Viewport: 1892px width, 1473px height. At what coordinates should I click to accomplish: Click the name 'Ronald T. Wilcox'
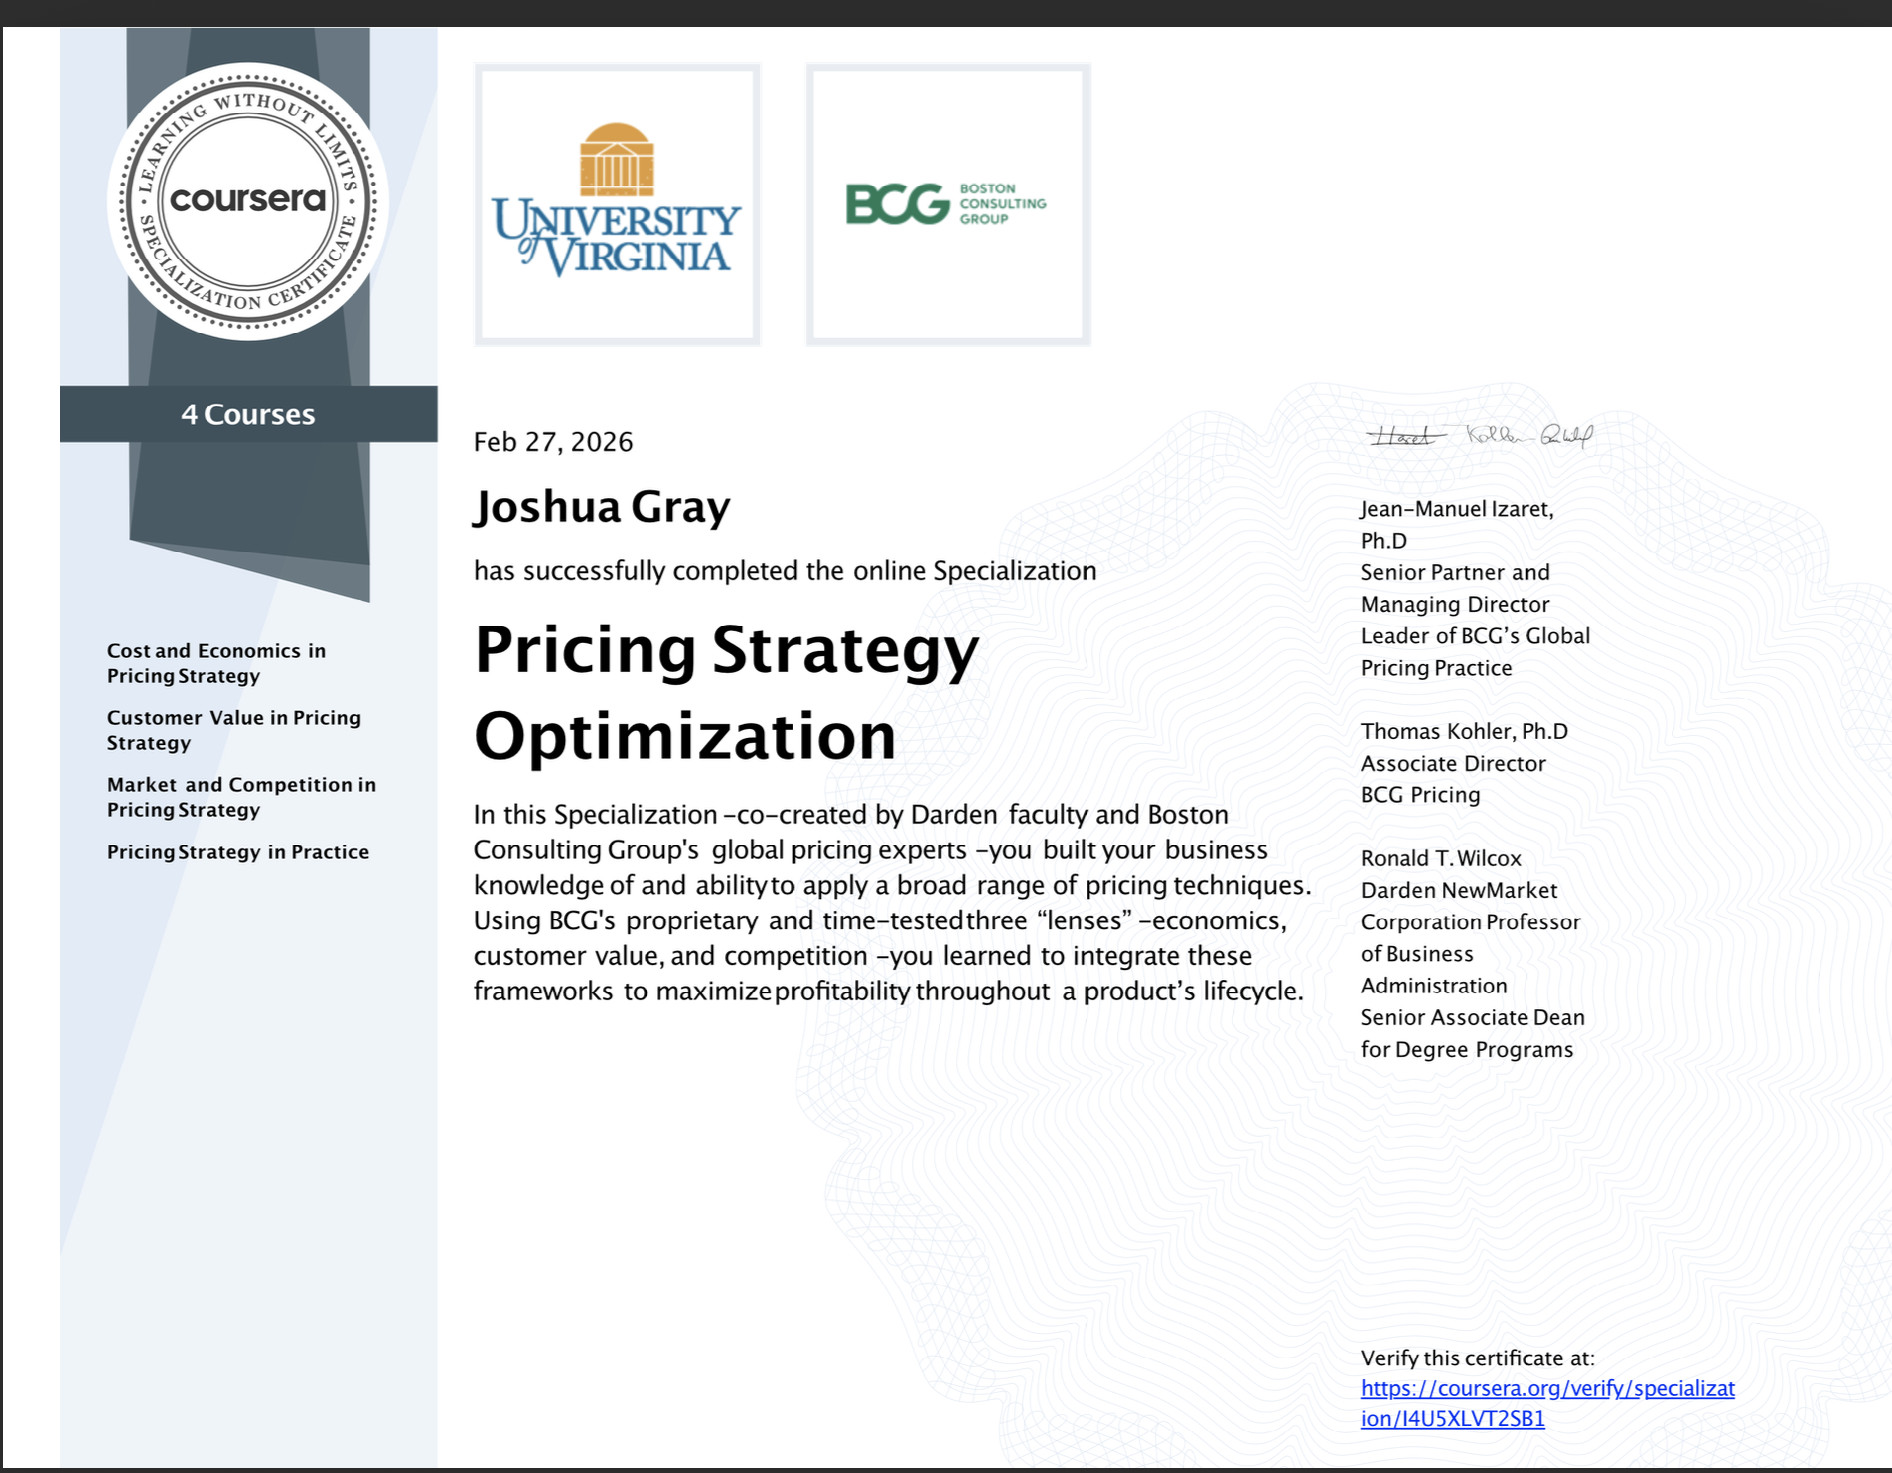(x=1441, y=858)
